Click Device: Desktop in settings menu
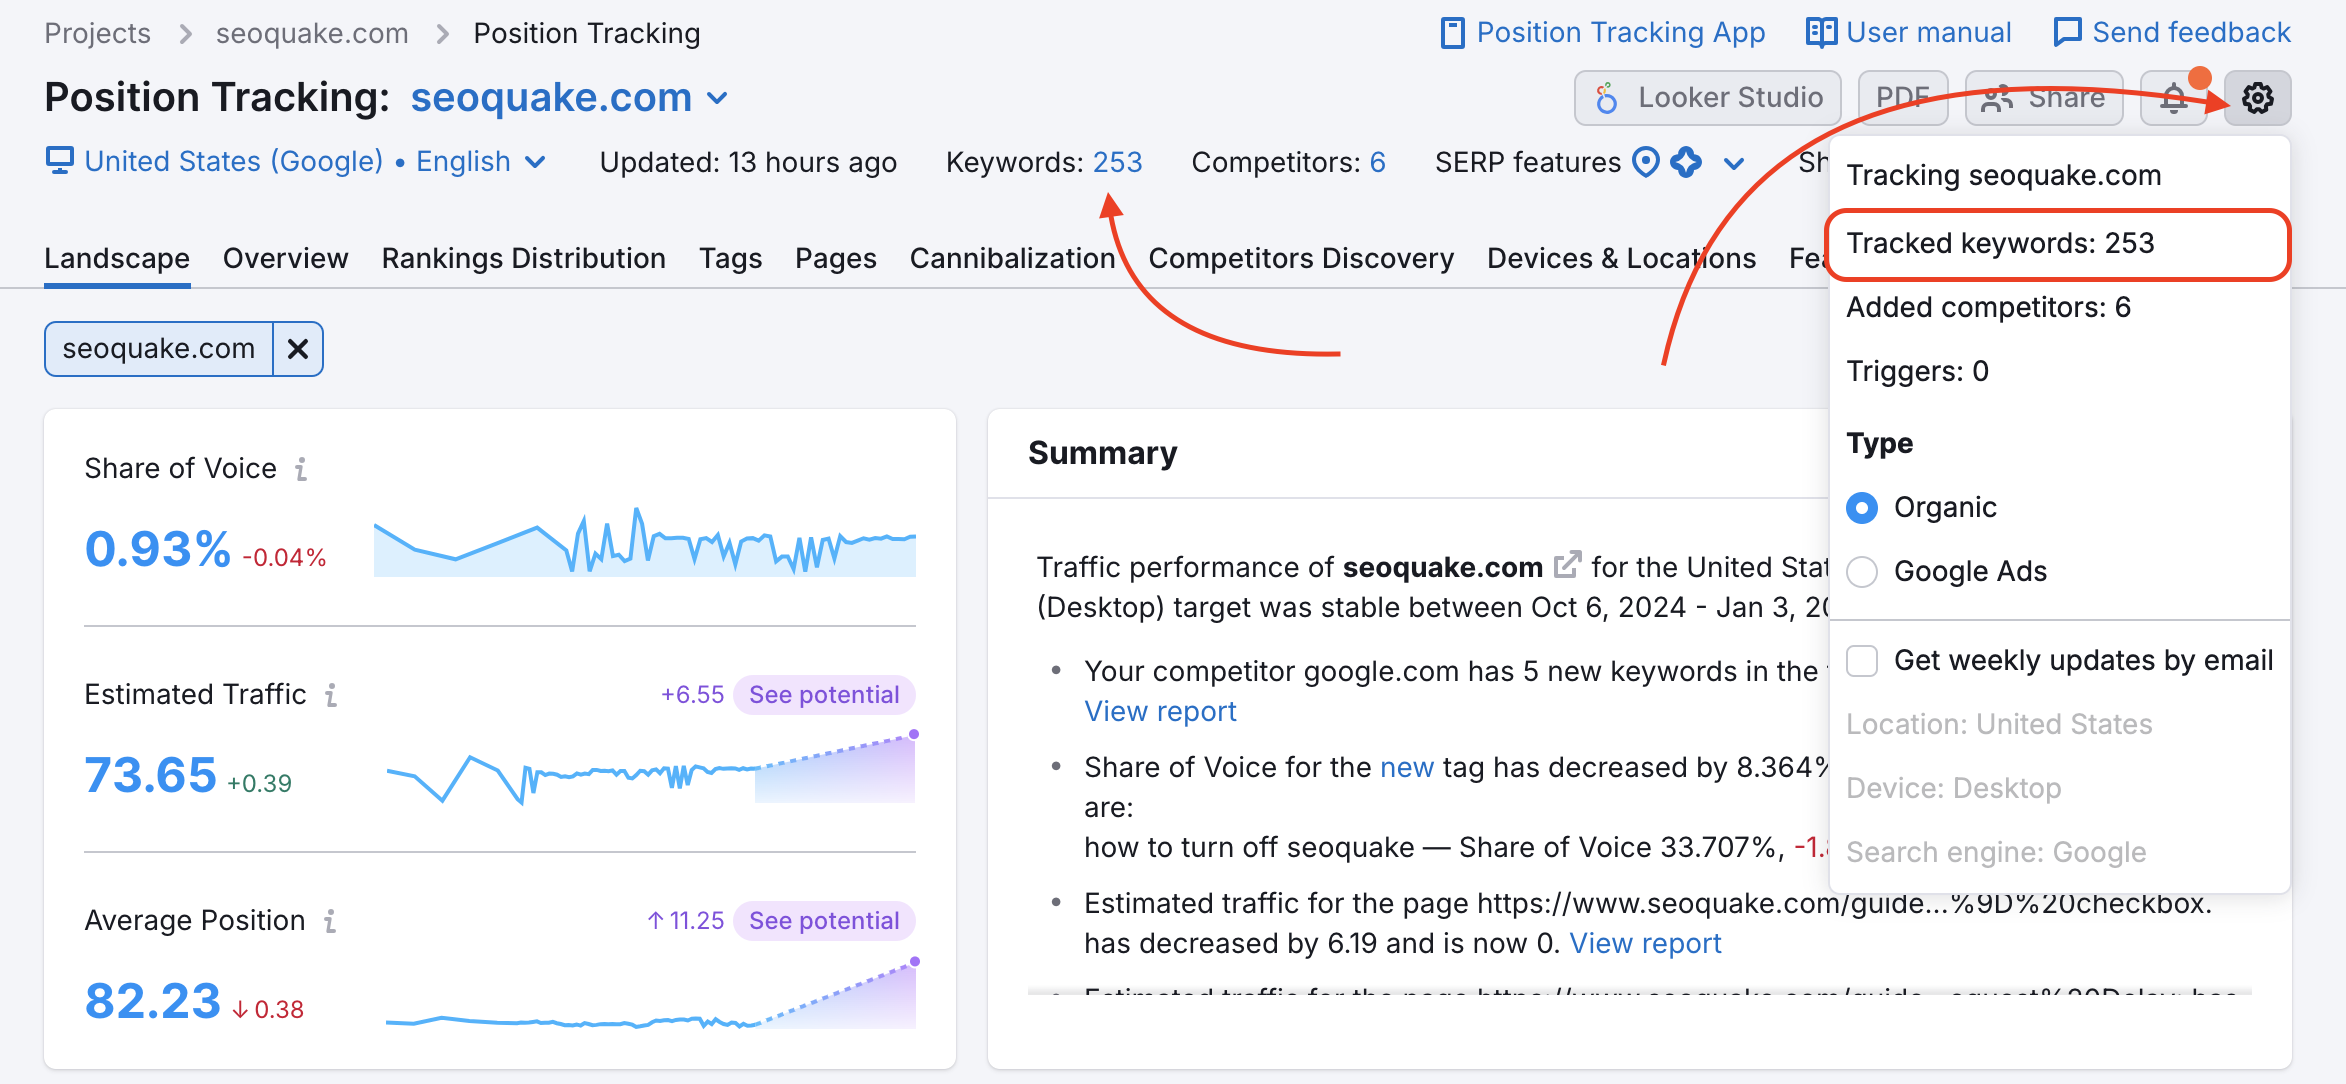 (1954, 789)
